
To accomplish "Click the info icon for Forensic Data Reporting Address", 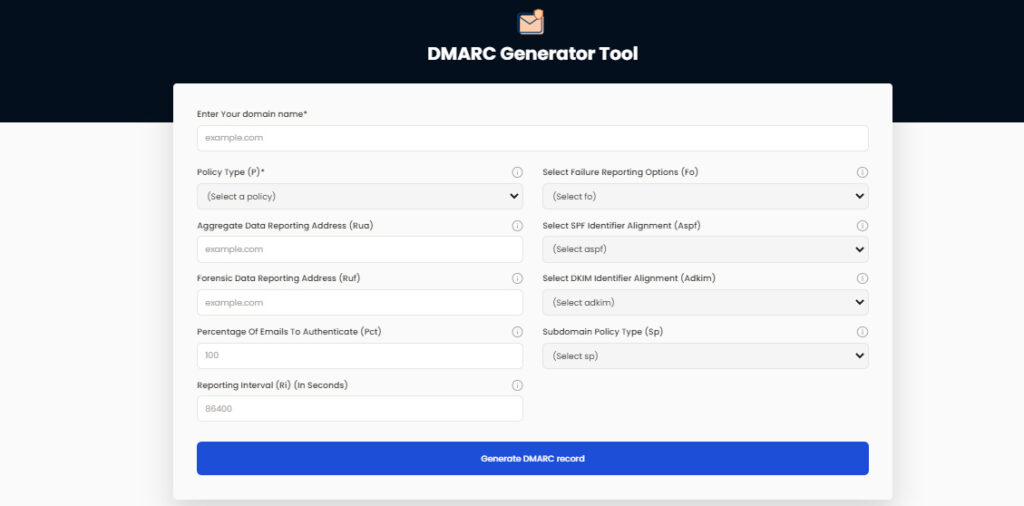I will [517, 278].
